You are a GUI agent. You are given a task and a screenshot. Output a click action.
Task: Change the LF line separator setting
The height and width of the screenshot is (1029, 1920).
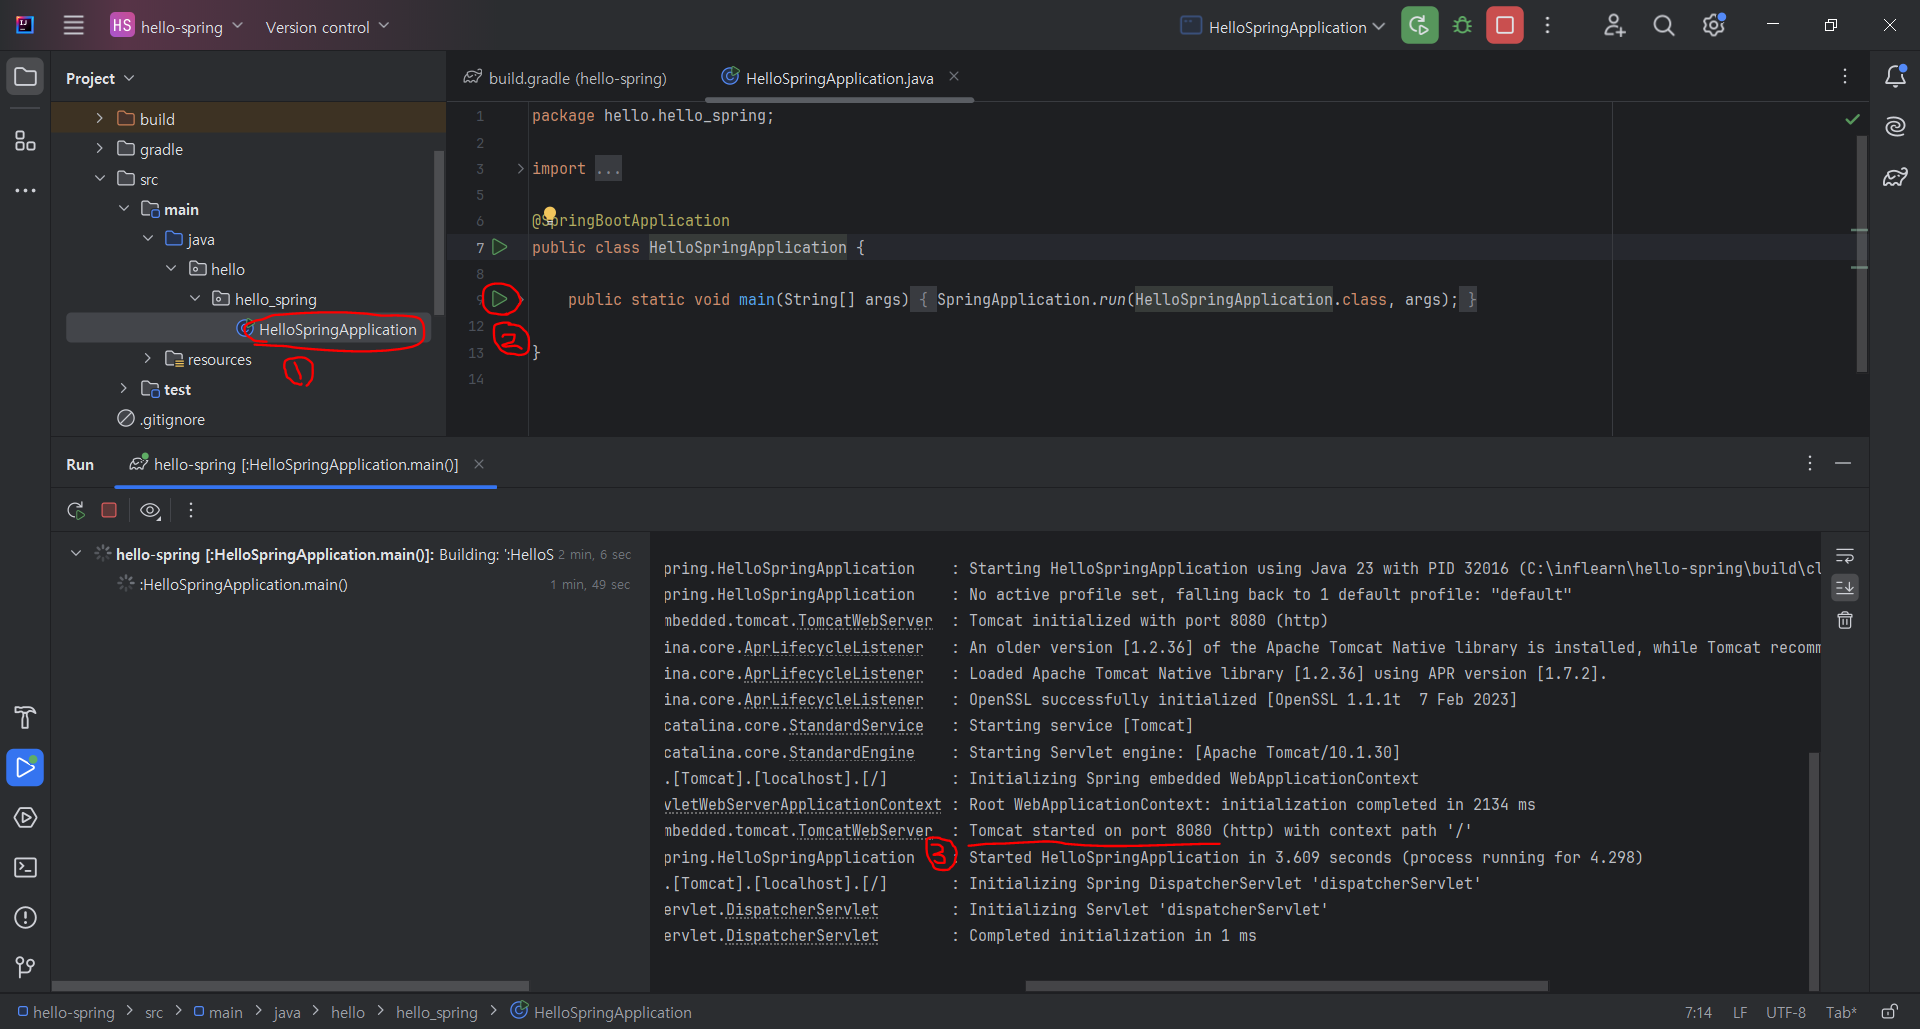click(x=1740, y=1012)
